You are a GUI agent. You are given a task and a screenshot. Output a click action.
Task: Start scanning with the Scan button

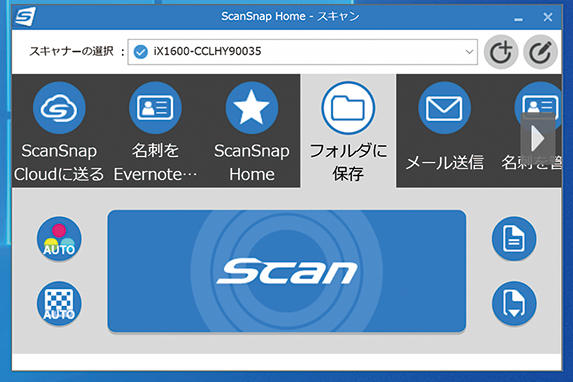tap(286, 271)
